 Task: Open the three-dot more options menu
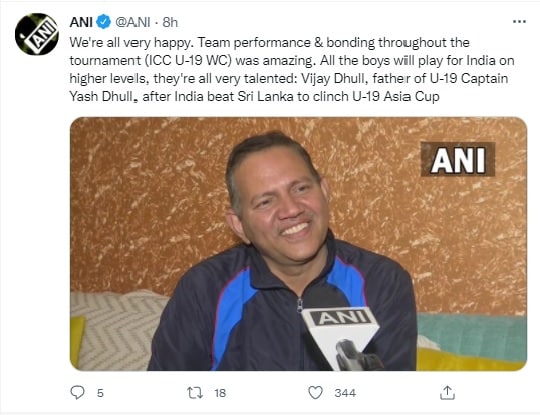click(519, 22)
